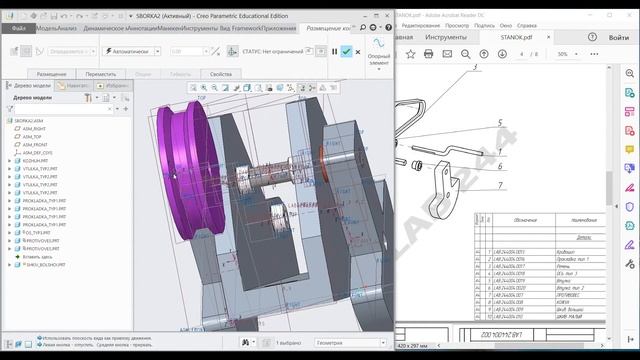Expand the SHKIV_BOLSHOI.PRT tree node
This screenshot has width=640, height=360.
pos(9,265)
